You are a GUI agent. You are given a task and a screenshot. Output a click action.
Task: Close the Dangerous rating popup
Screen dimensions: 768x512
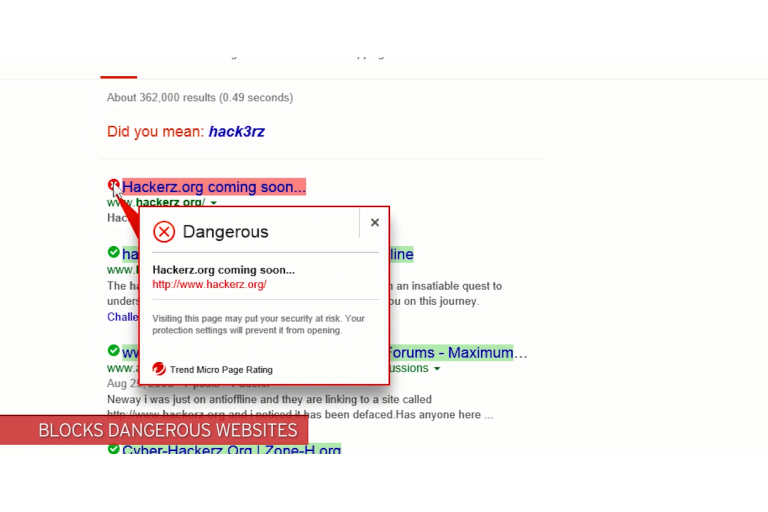point(375,222)
